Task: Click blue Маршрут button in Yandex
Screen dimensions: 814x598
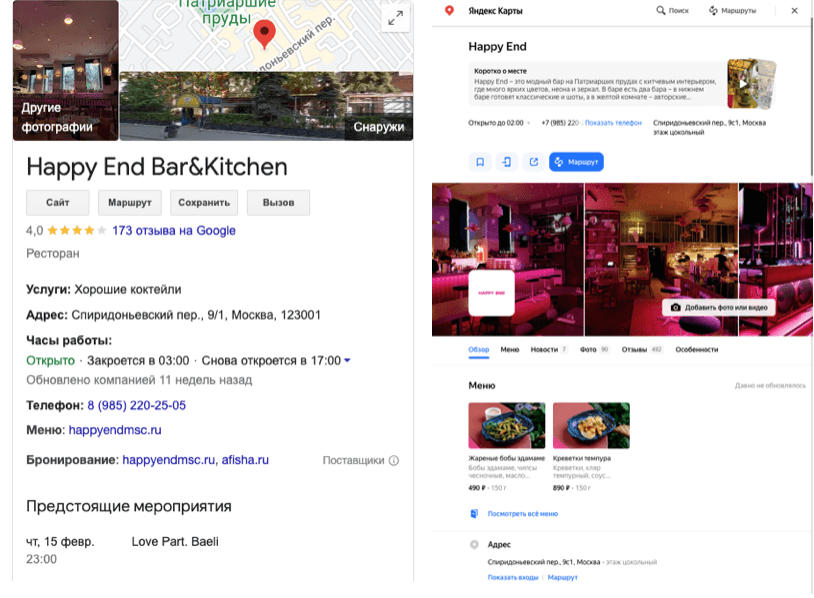Action: 576,162
